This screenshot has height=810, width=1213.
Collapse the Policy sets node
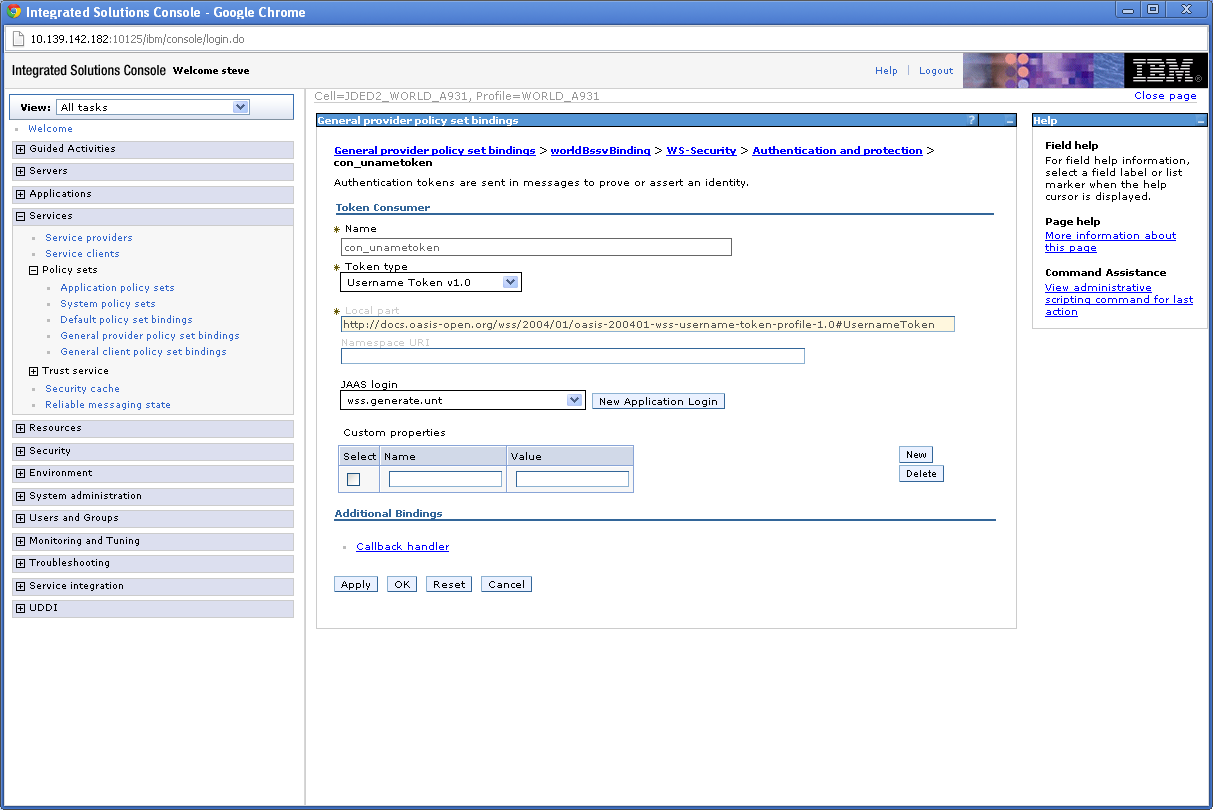(x=33, y=270)
